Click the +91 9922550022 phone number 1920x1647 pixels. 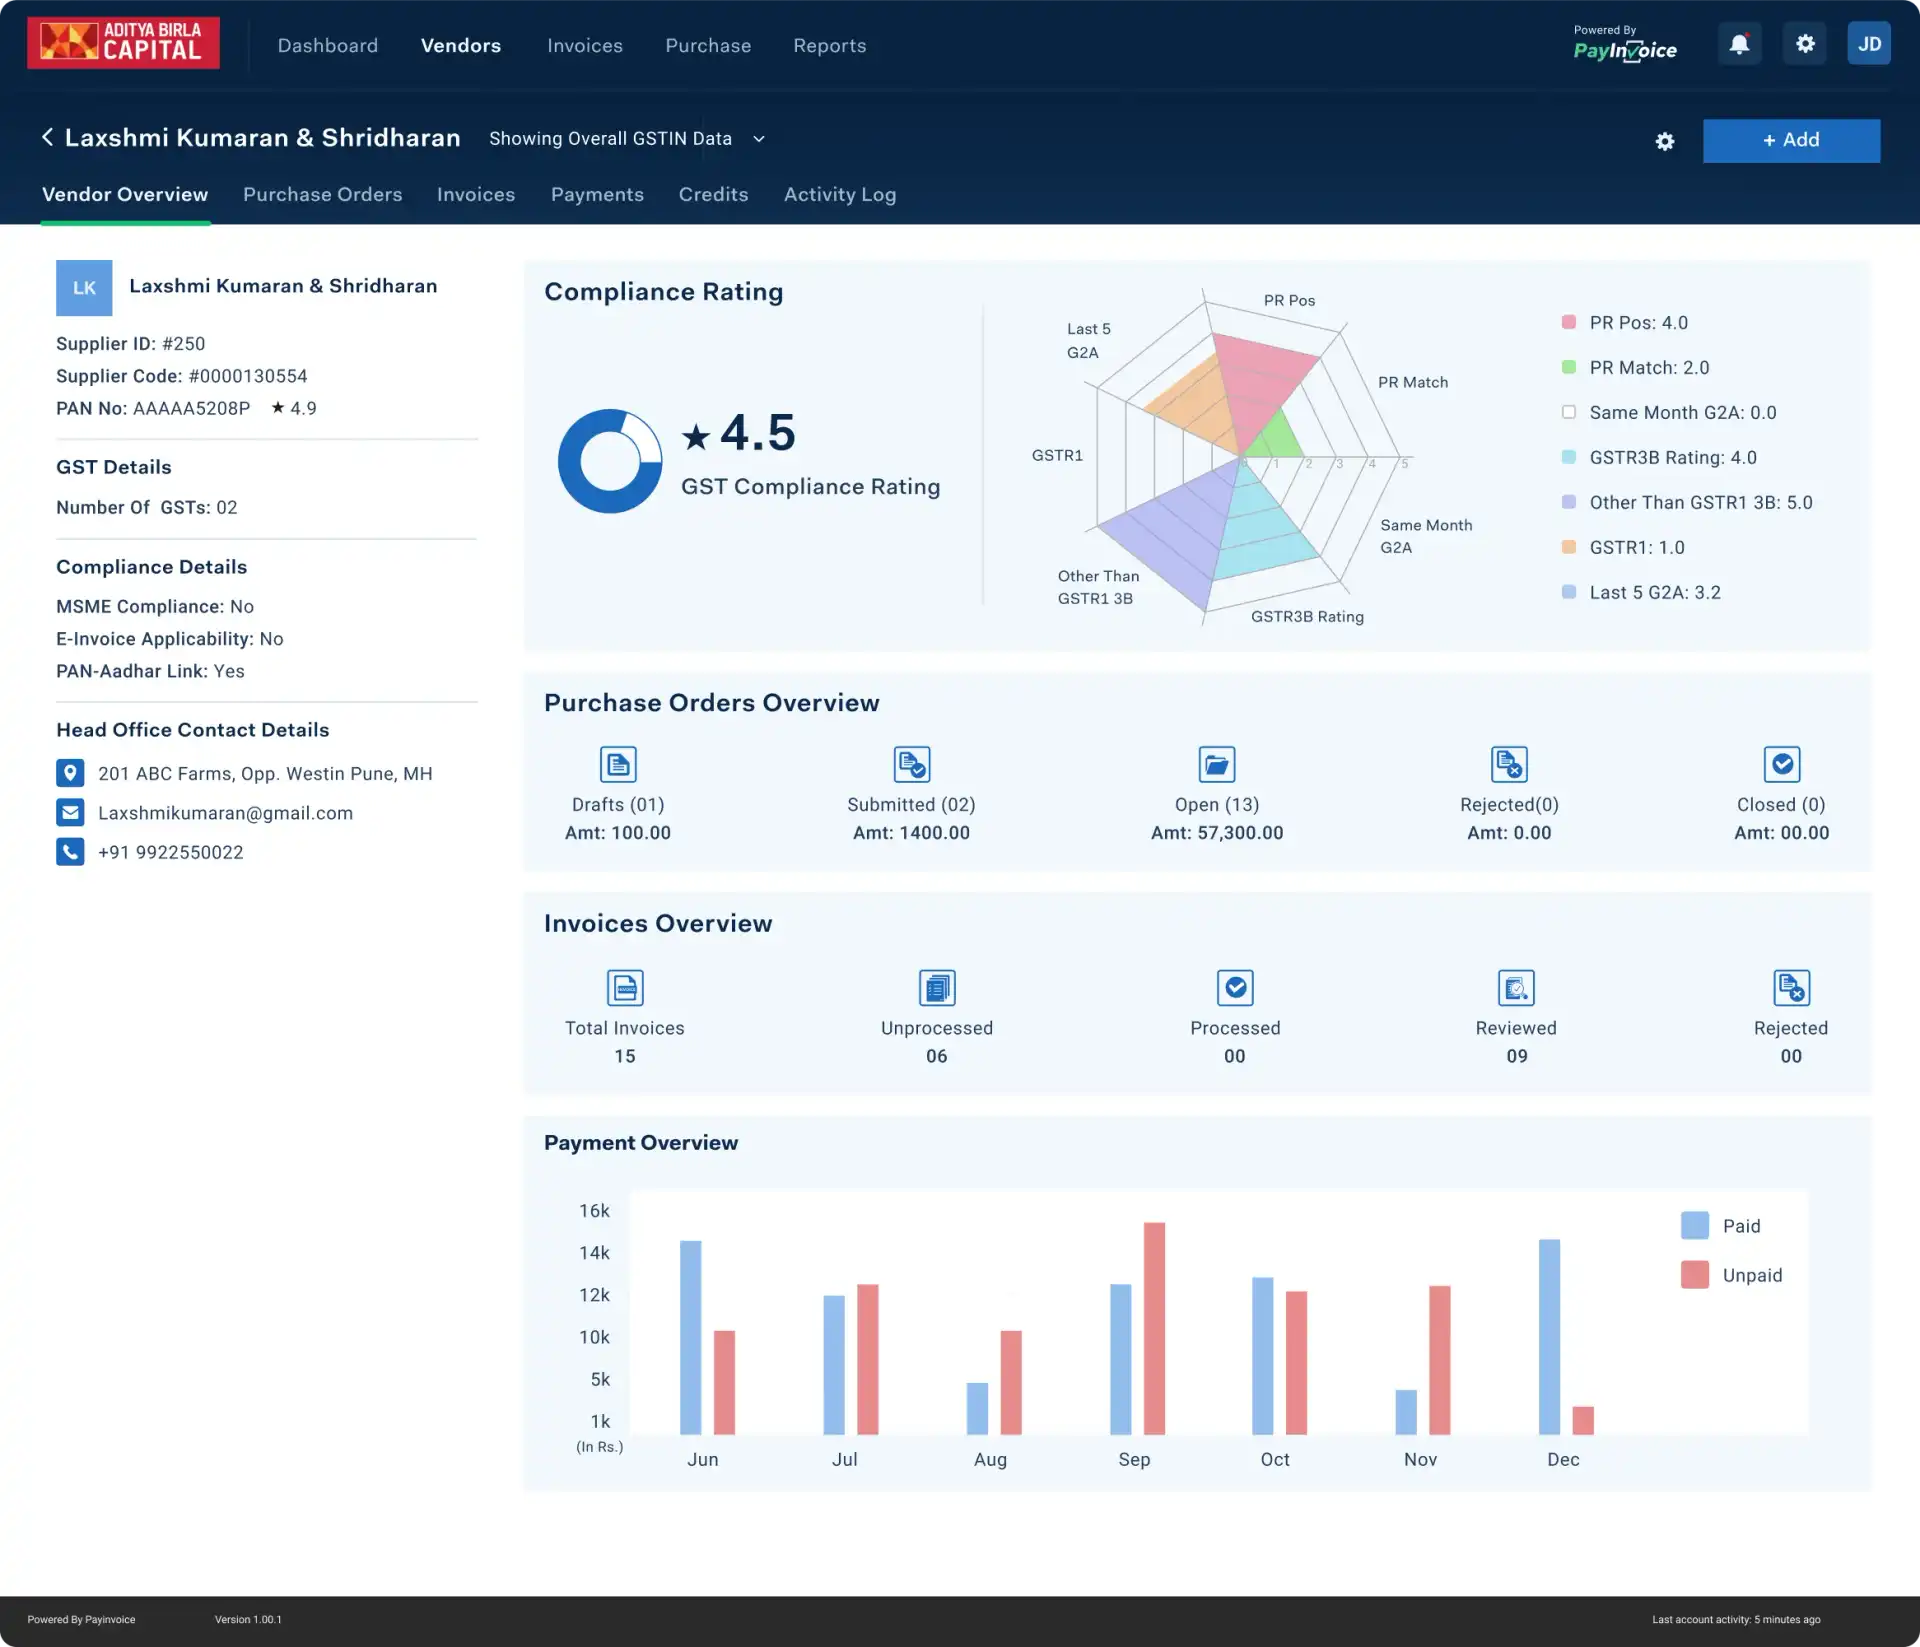click(x=171, y=852)
